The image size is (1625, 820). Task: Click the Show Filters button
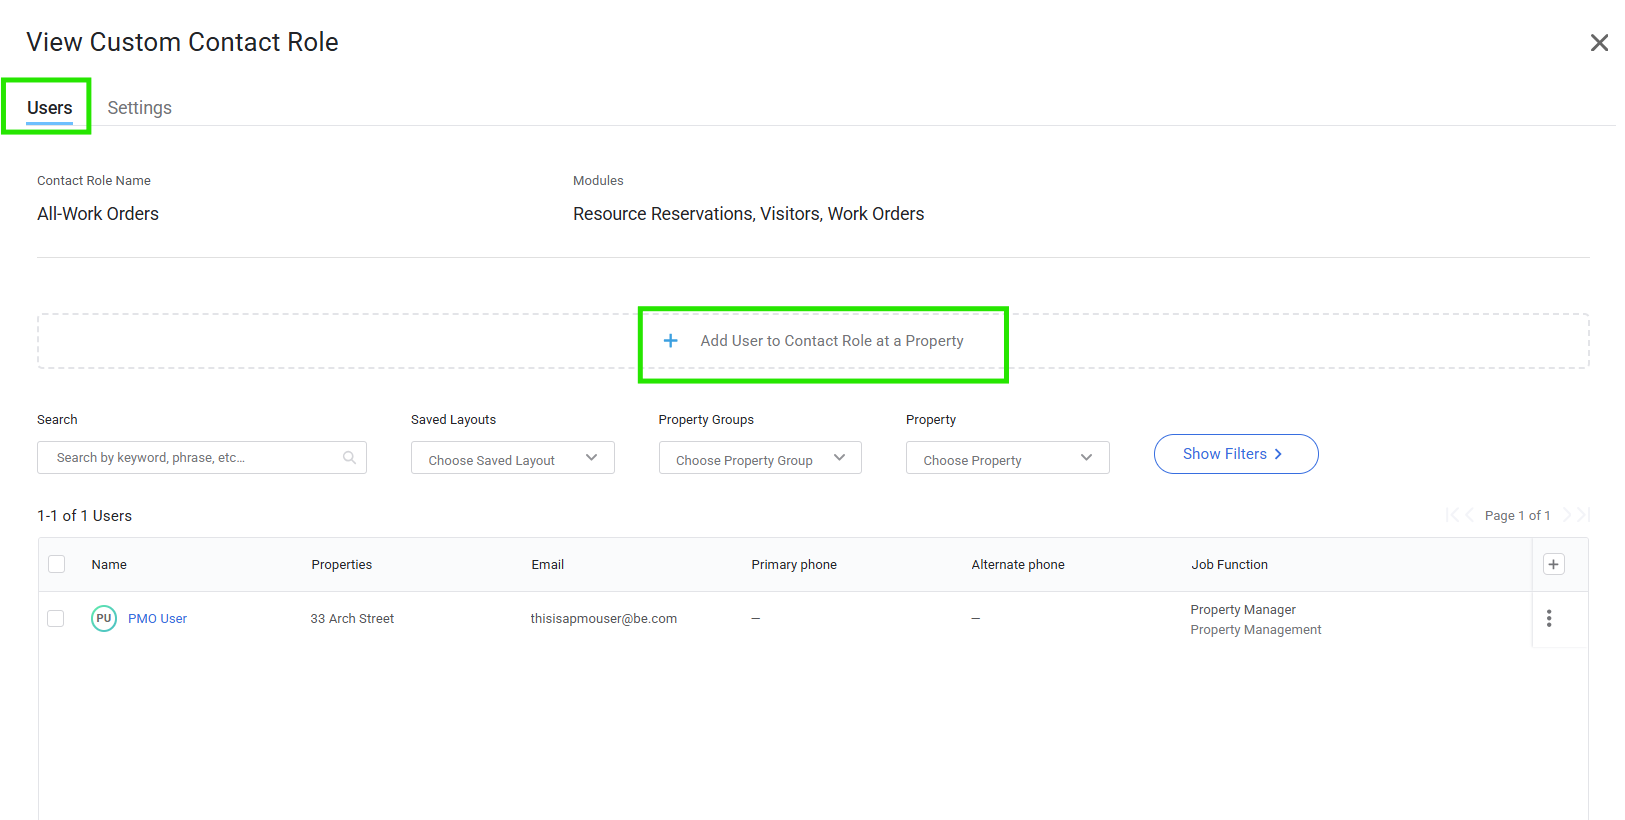click(x=1236, y=454)
